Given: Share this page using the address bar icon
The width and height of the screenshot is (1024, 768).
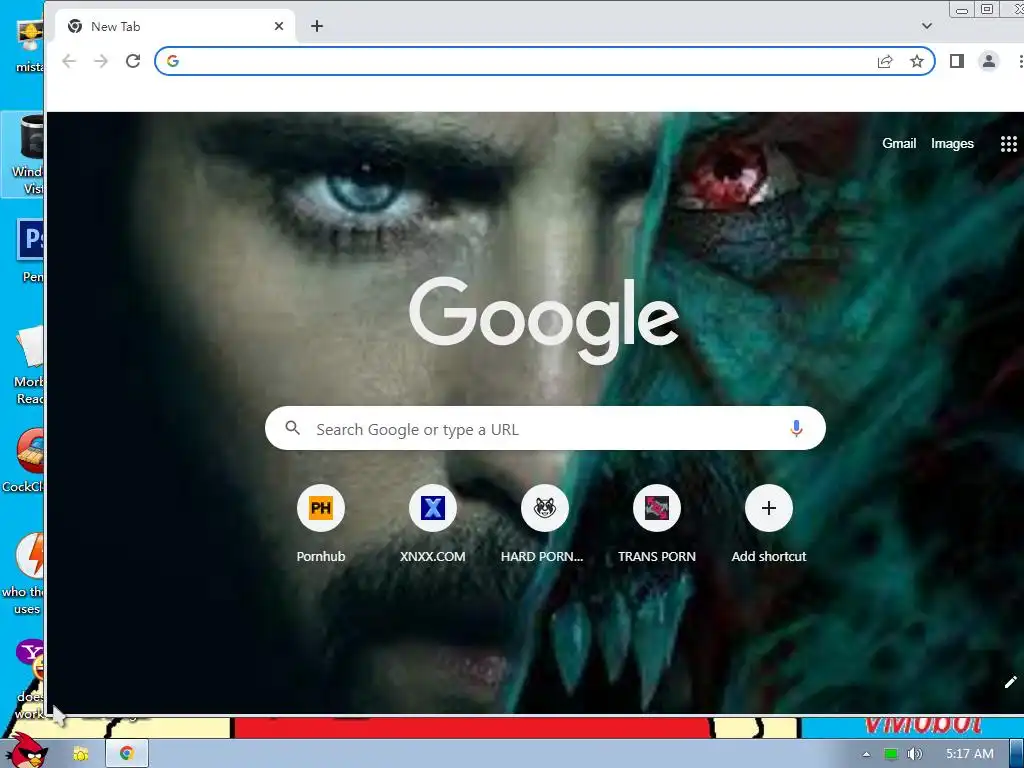Looking at the screenshot, I should [885, 61].
